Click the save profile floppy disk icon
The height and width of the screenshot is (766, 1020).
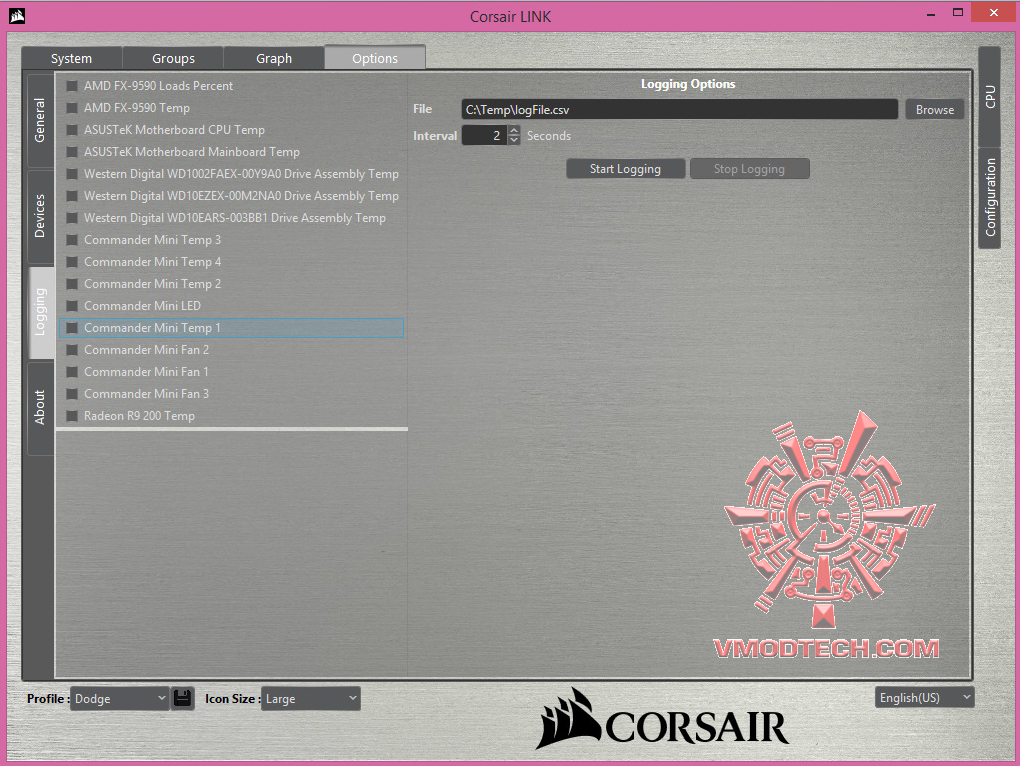pyautogui.click(x=183, y=698)
